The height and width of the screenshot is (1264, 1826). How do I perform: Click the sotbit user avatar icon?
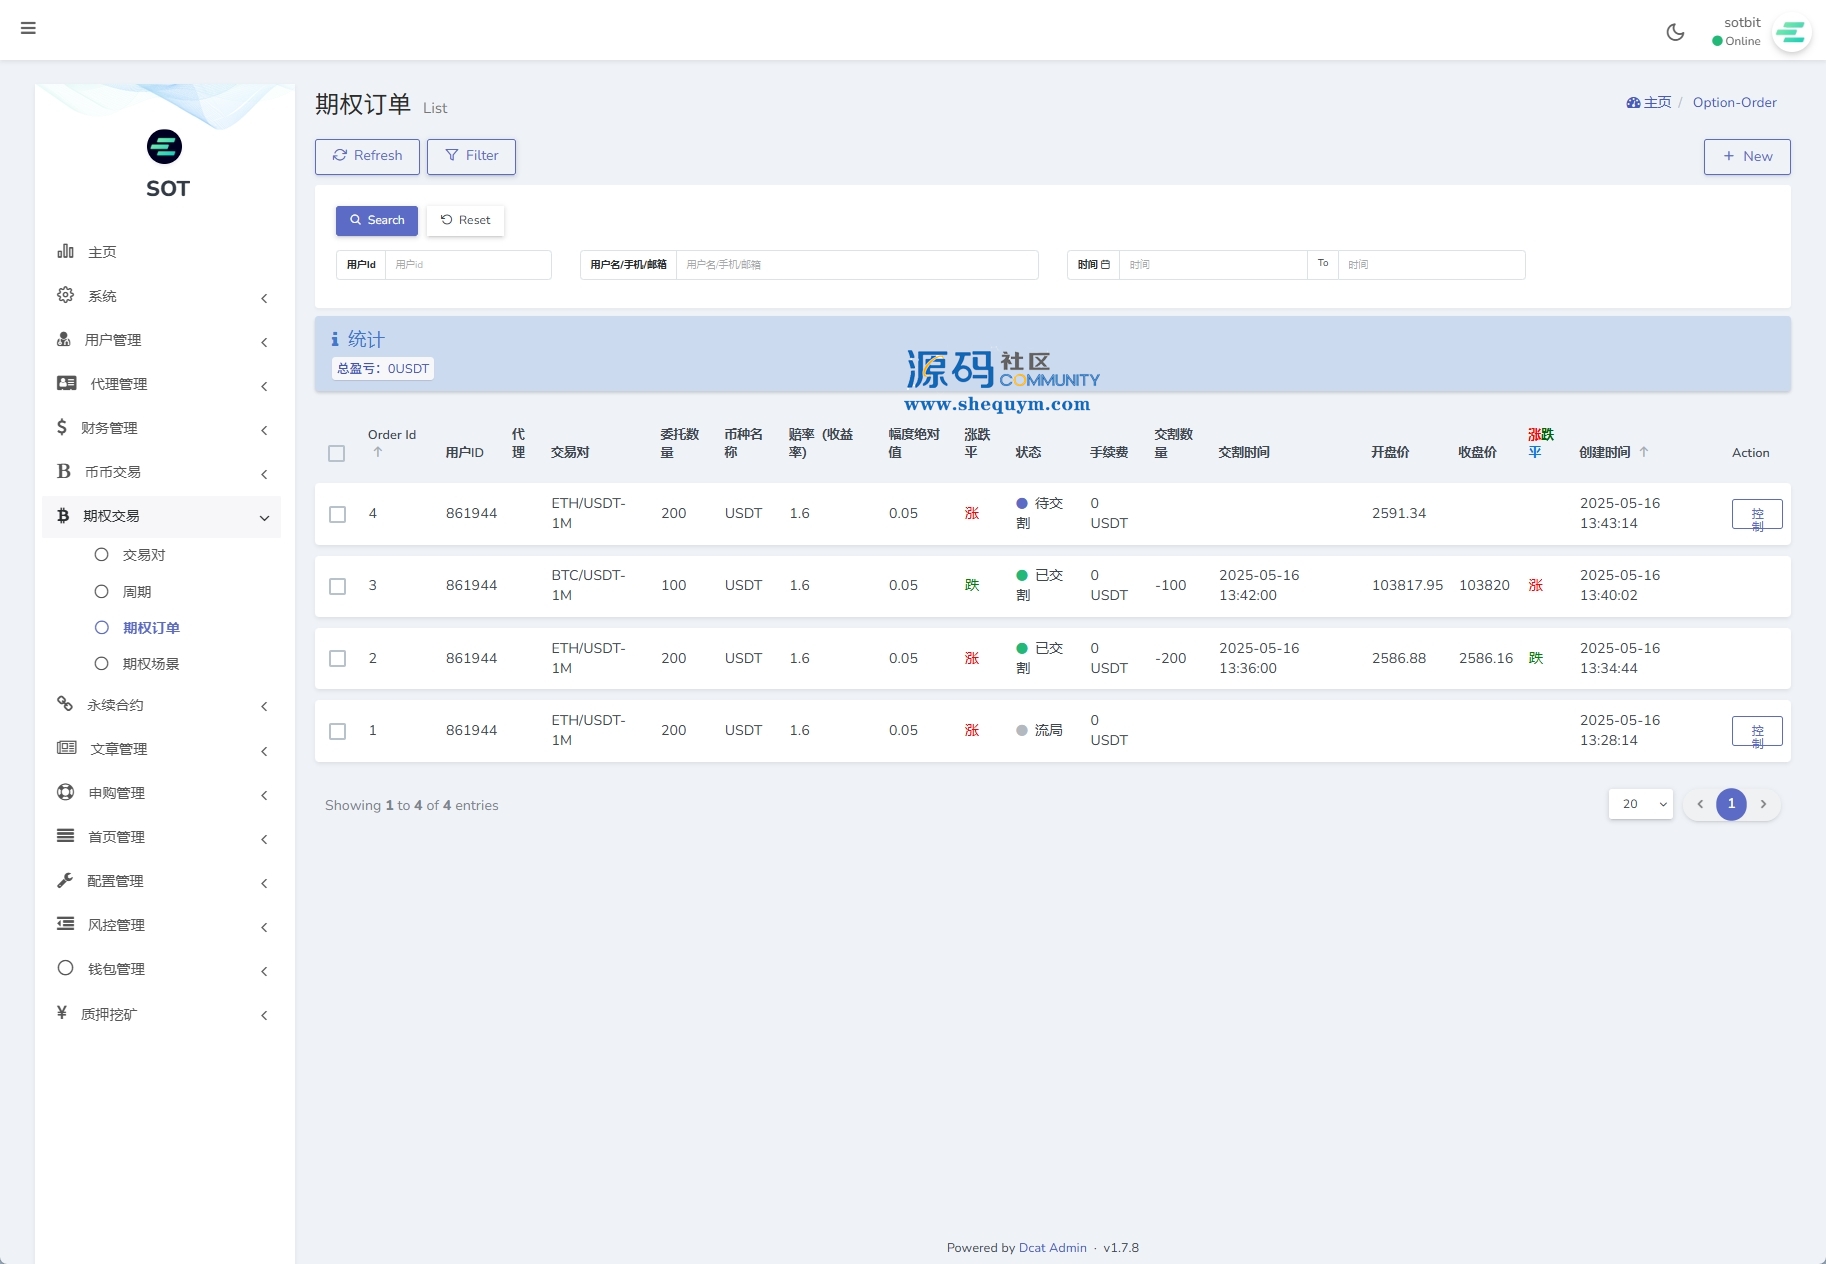click(x=1791, y=33)
